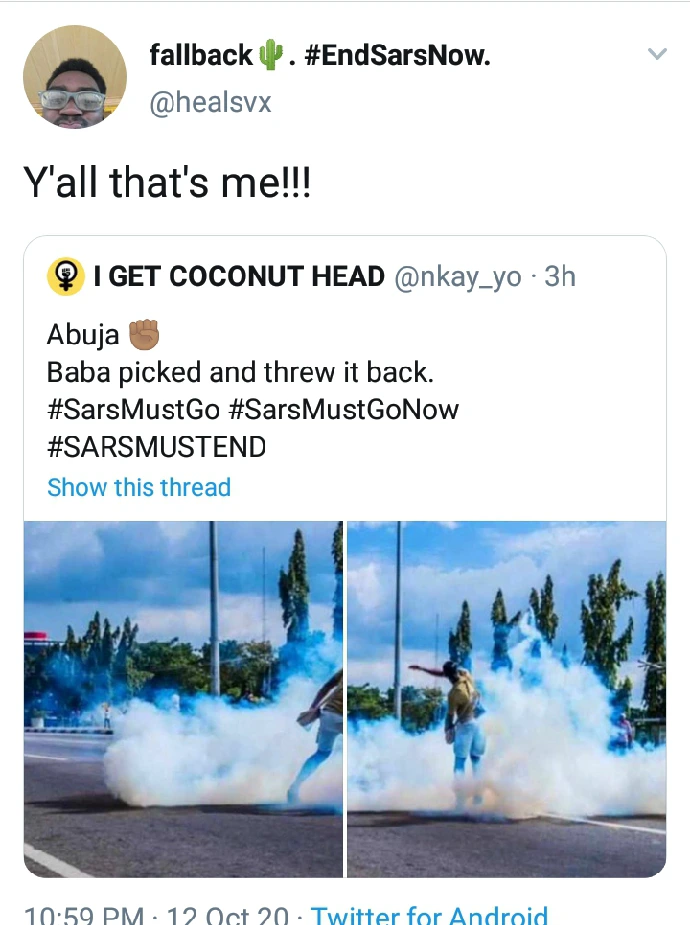The height and width of the screenshot is (925, 690).
Task: Click the 3h timestamp on quoted tweet
Action: pyautogui.click(x=560, y=277)
